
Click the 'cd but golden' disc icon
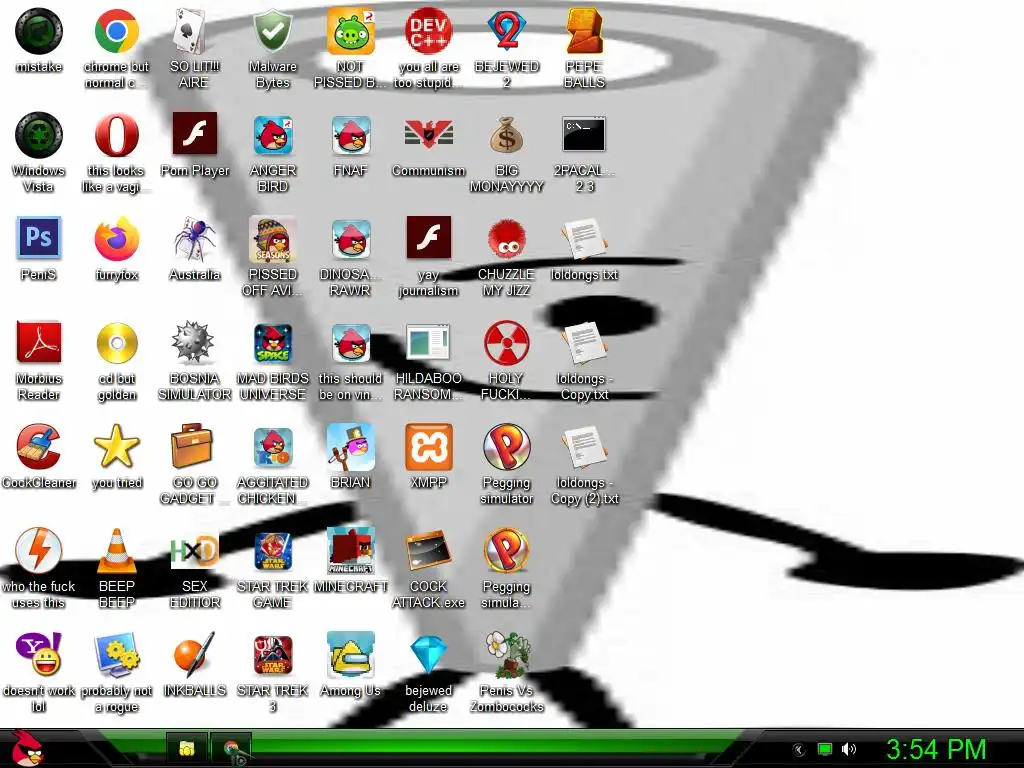point(116,343)
